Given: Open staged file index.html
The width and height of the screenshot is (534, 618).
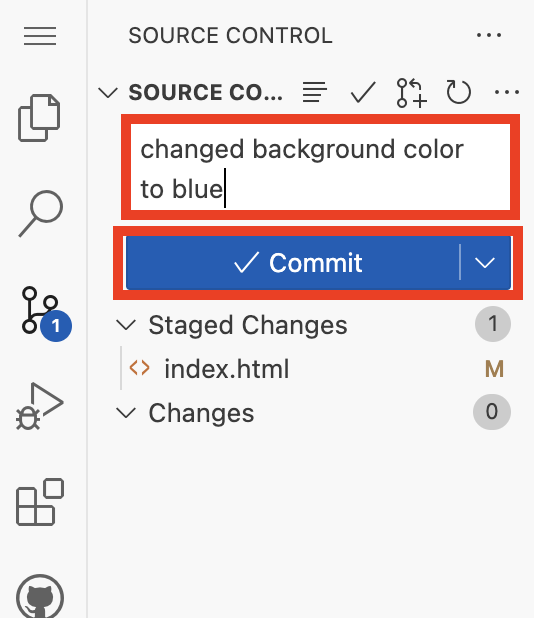Looking at the screenshot, I should point(227,369).
